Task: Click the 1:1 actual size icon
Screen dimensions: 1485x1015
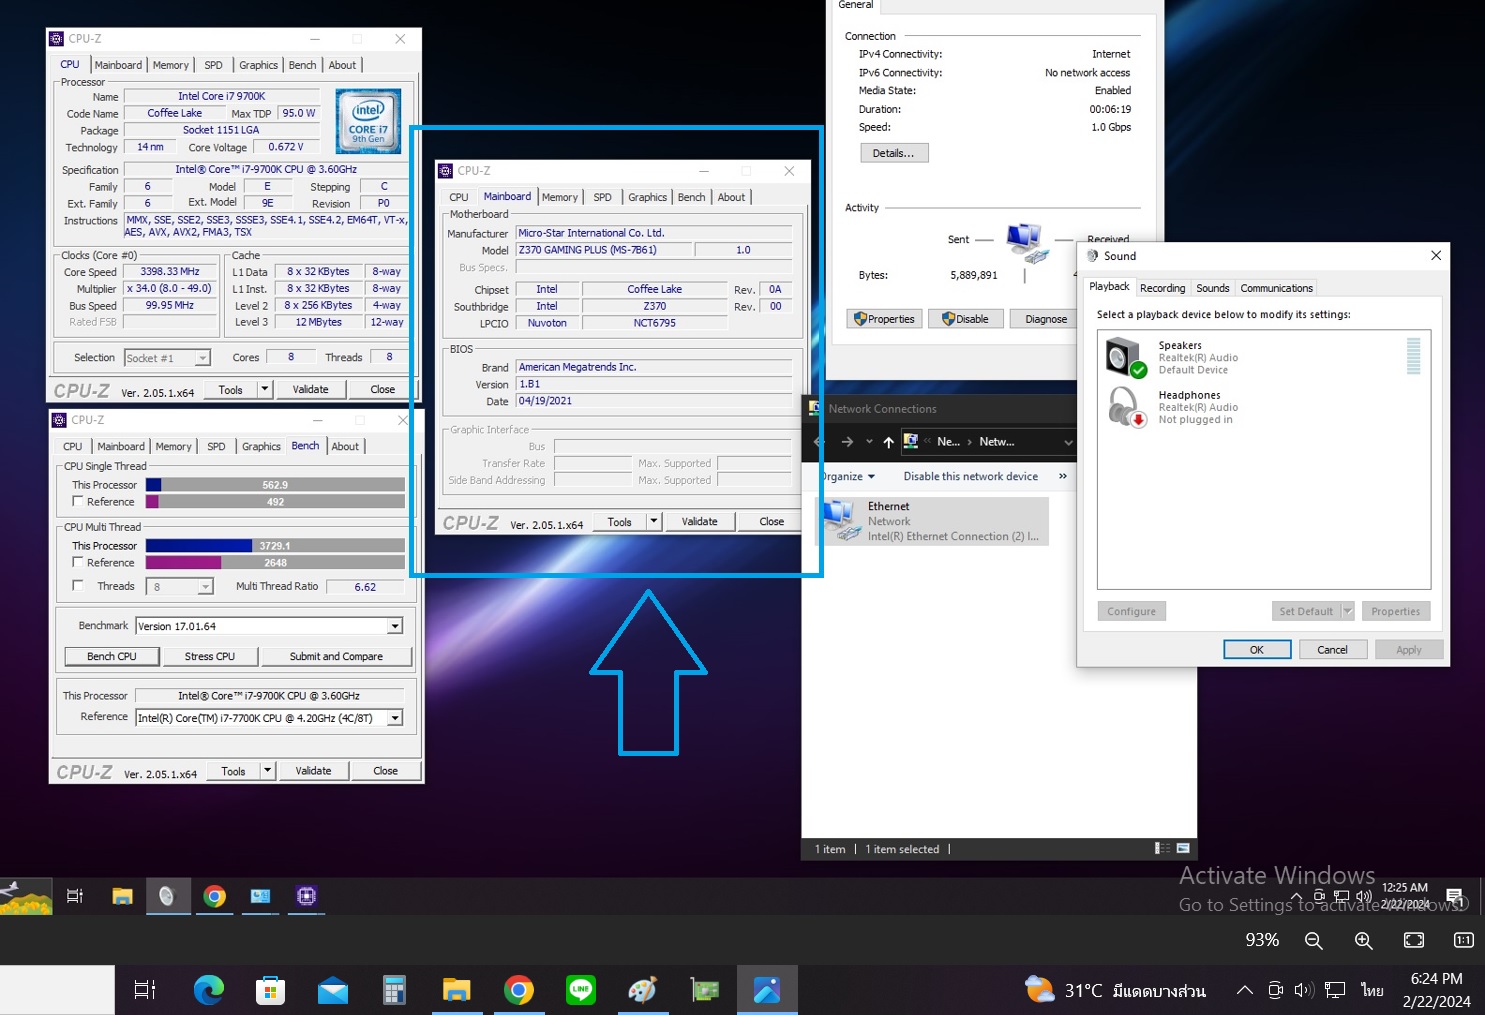Action: 1463,940
